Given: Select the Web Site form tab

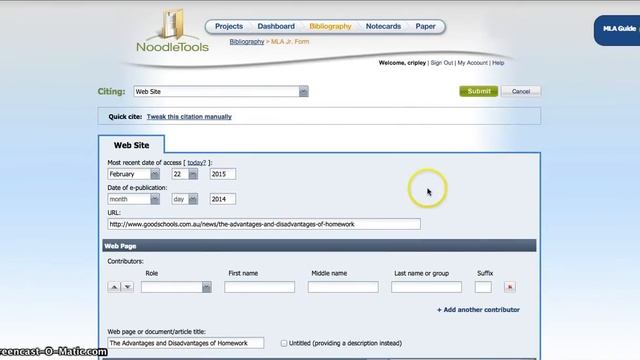Looking at the screenshot, I should pyautogui.click(x=131, y=145).
